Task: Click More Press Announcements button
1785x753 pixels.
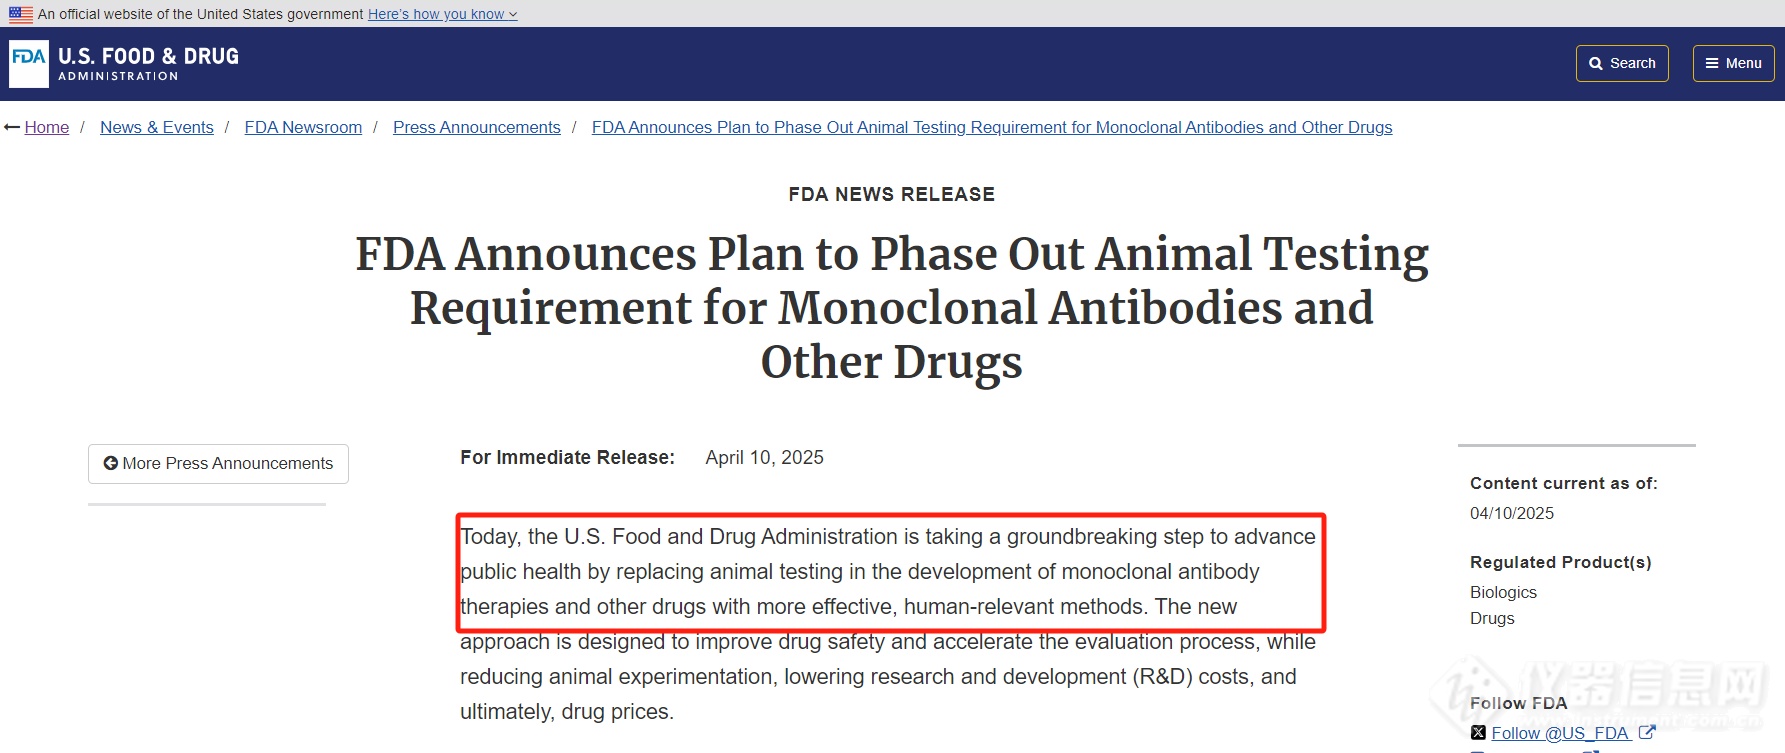Action: 218,464
